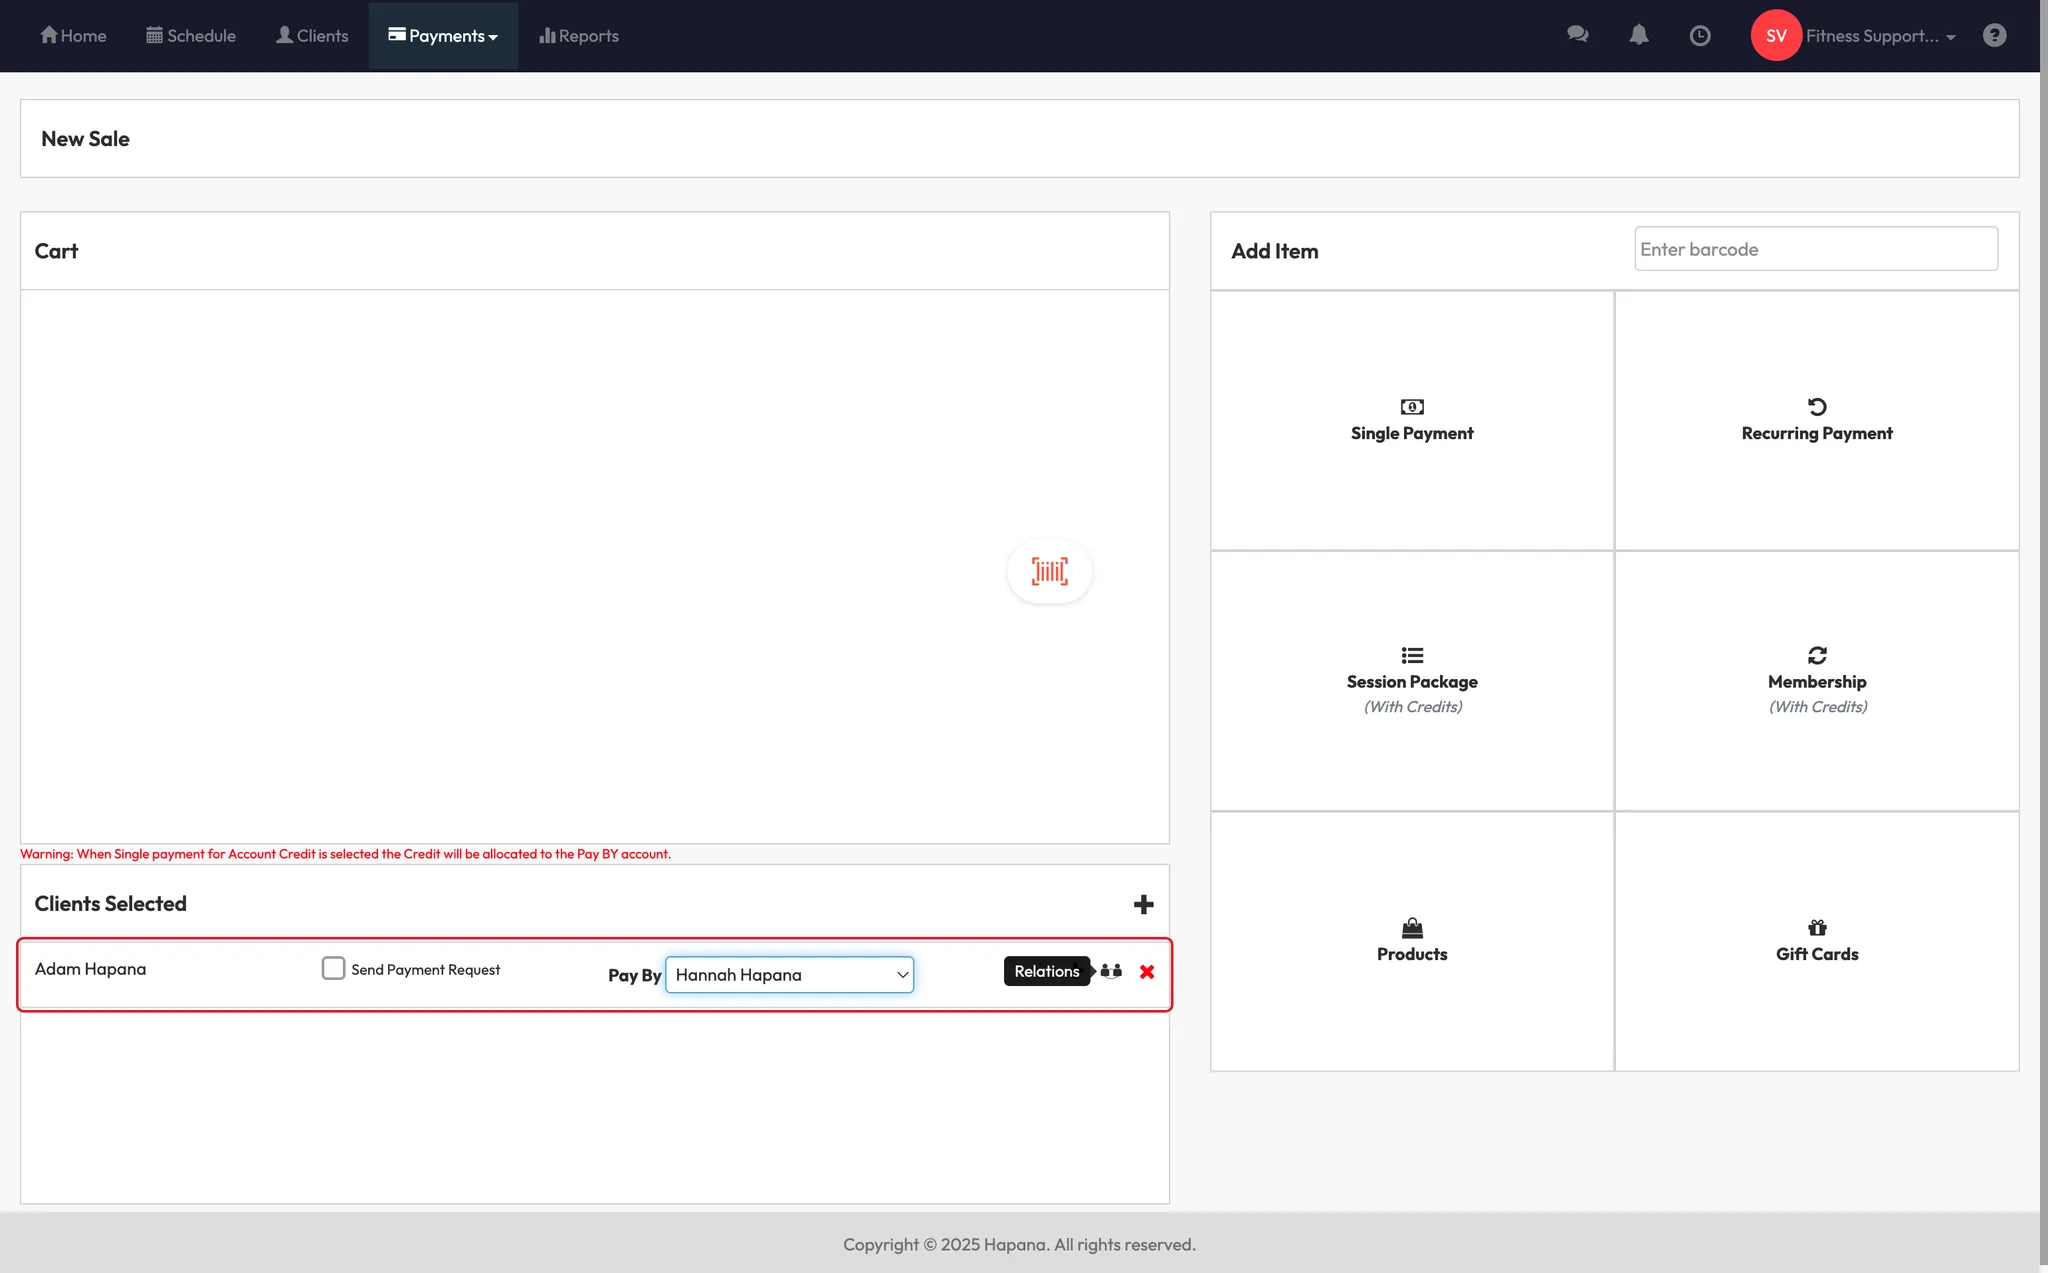Expand the Payments nav dropdown
Screen dimensions: 2048x1273
(x=443, y=36)
